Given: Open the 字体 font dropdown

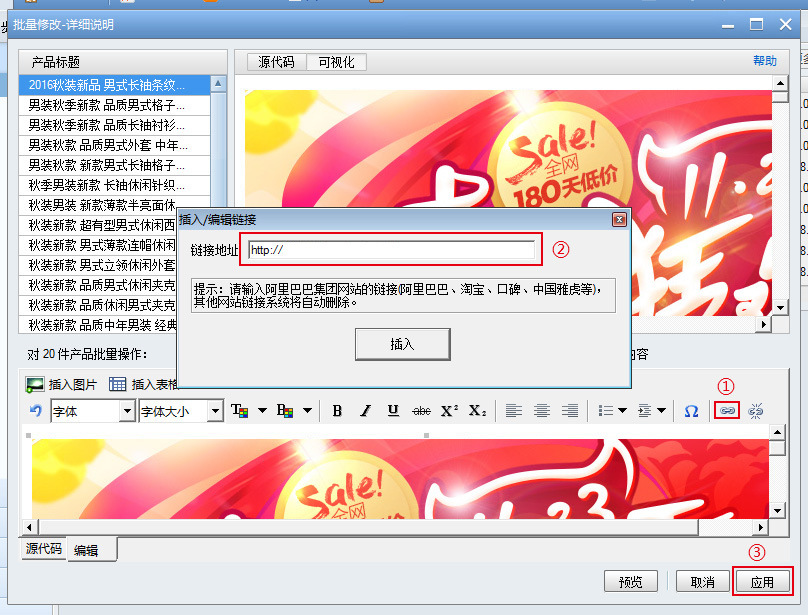Looking at the screenshot, I should 127,411.
